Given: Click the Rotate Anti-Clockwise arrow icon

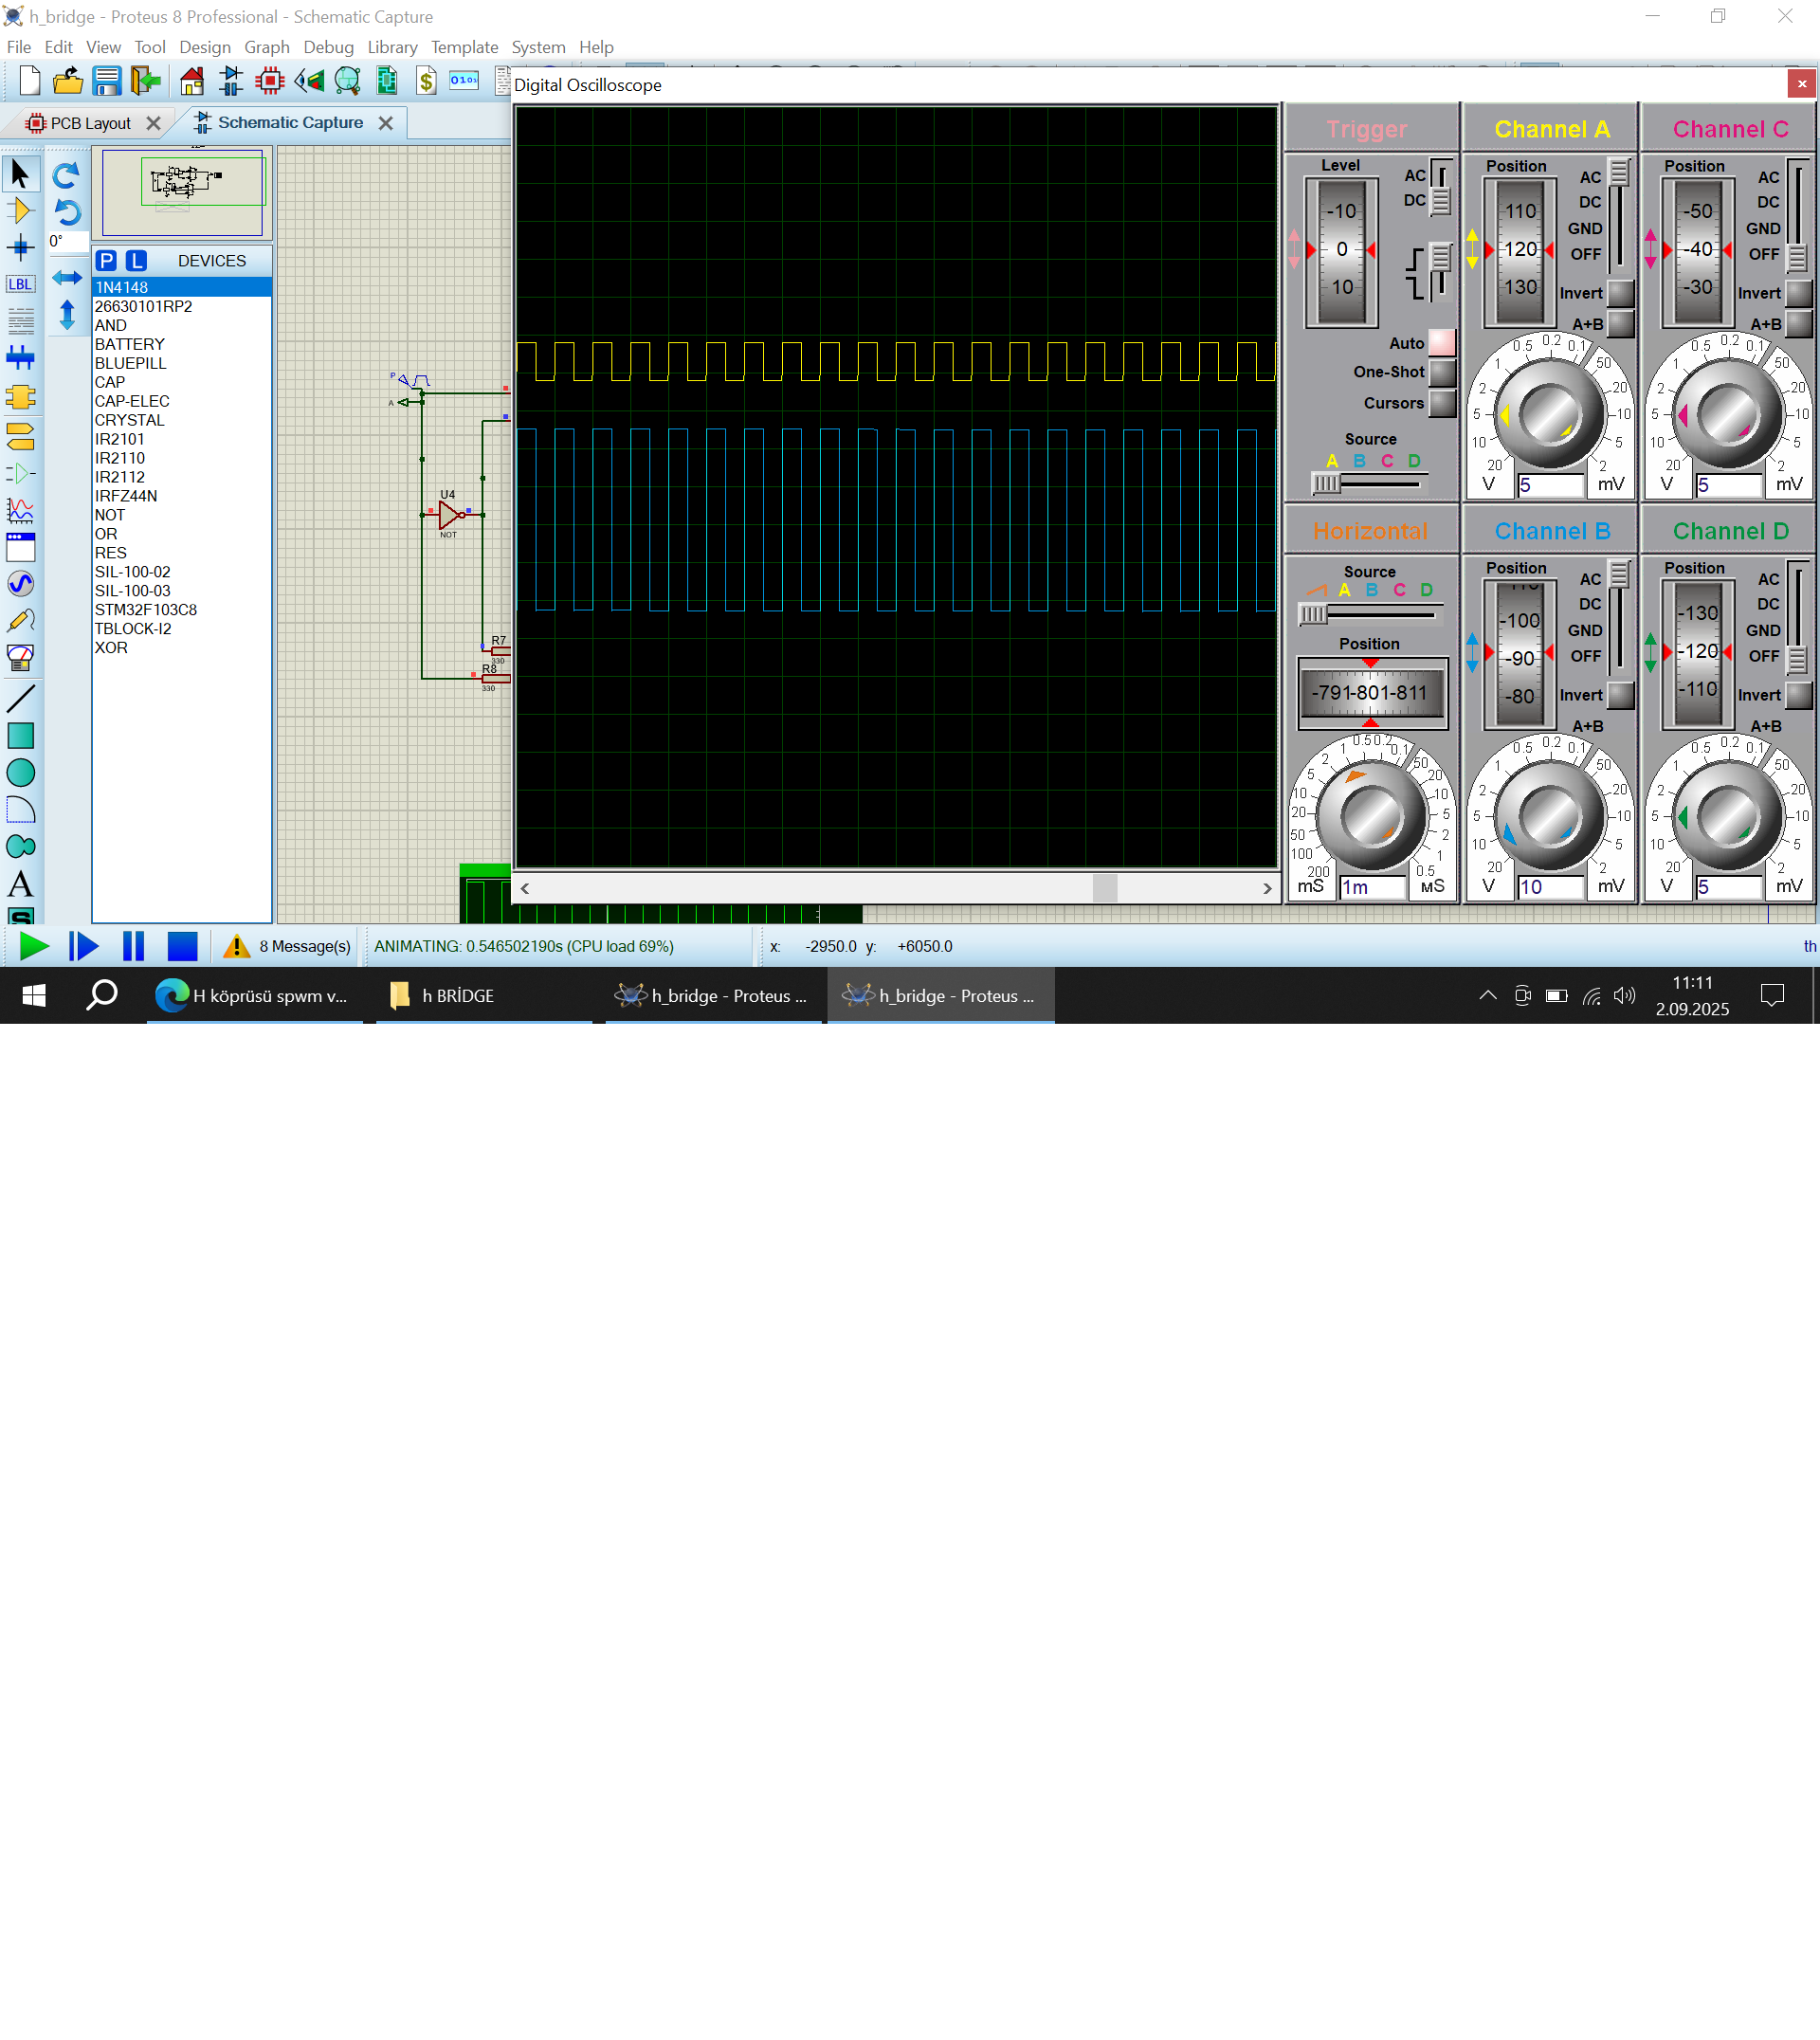Looking at the screenshot, I should point(66,212).
